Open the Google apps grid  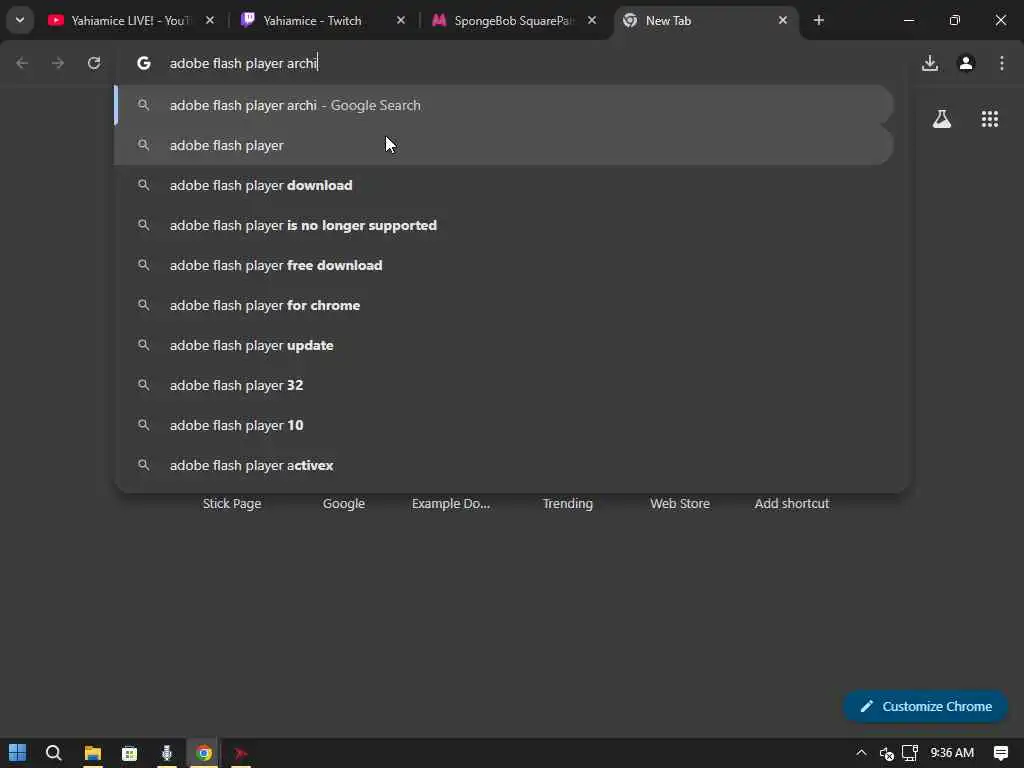(989, 119)
